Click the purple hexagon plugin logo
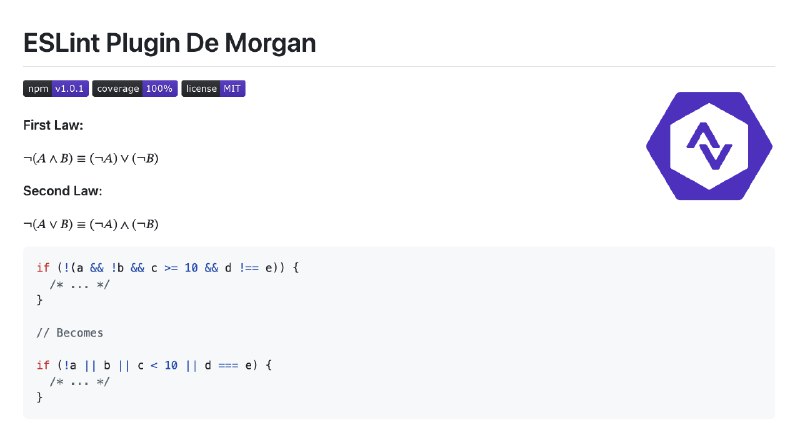 (x=709, y=146)
